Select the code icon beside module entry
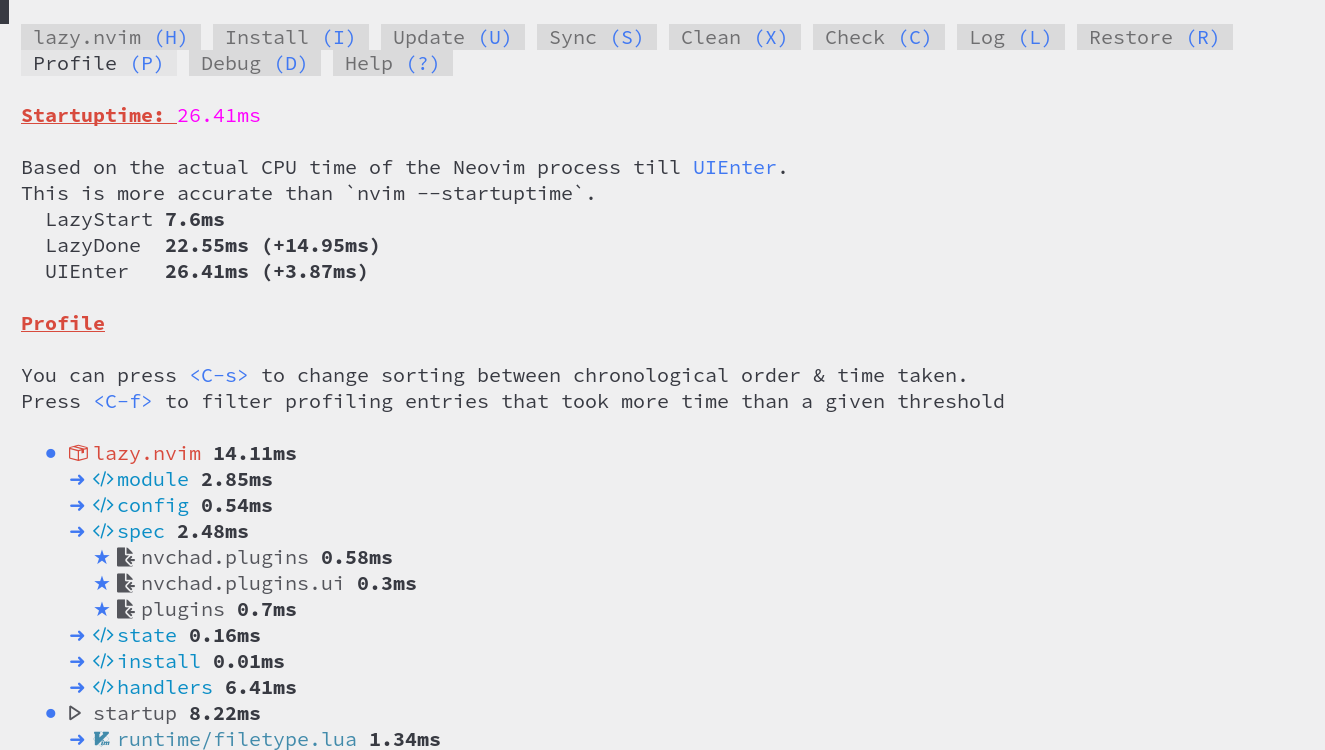This screenshot has width=1325, height=750. [102, 479]
